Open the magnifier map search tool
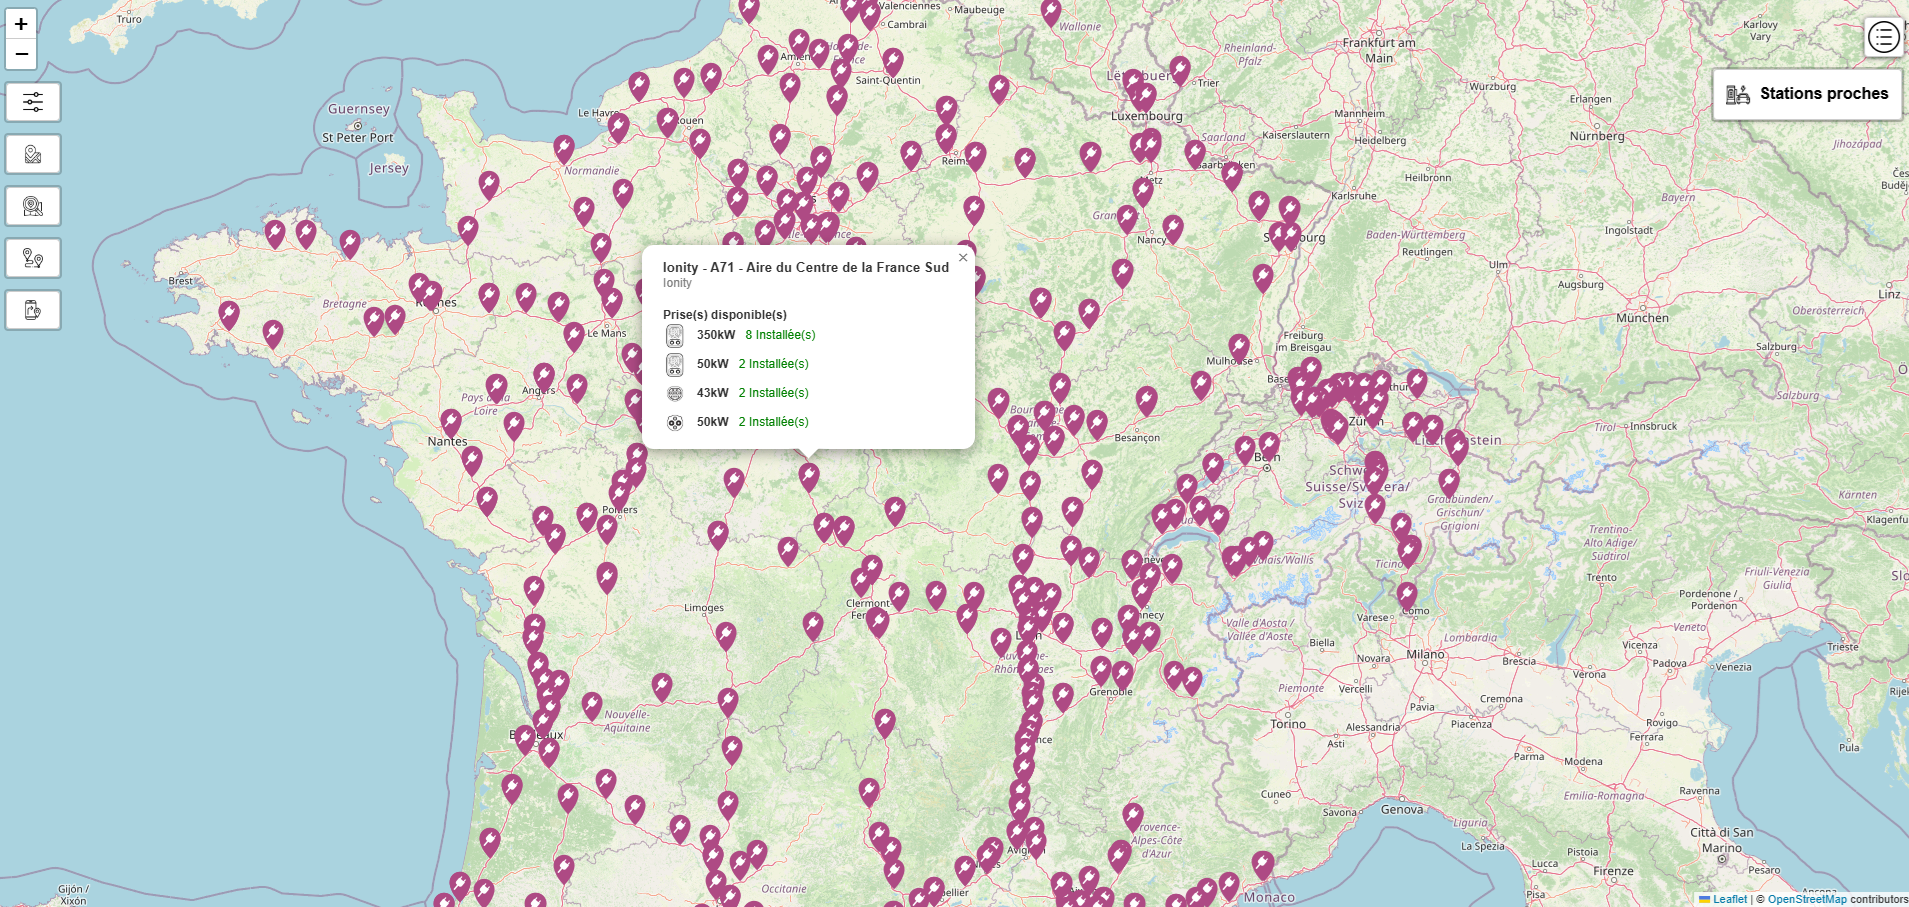1909x907 pixels. [x=33, y=206]
